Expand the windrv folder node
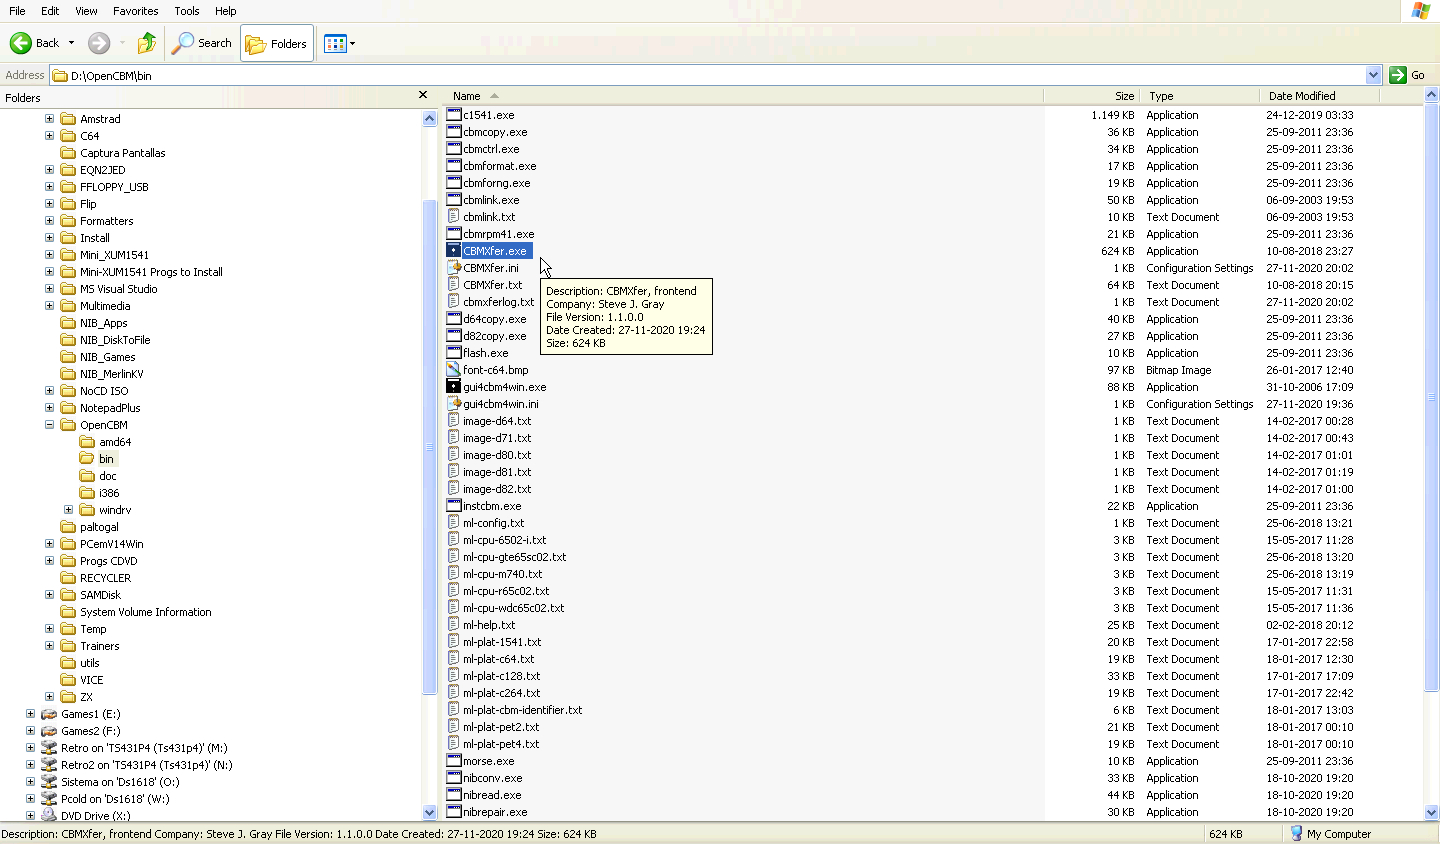The image size is (1440, 844). tap(68, 510)
